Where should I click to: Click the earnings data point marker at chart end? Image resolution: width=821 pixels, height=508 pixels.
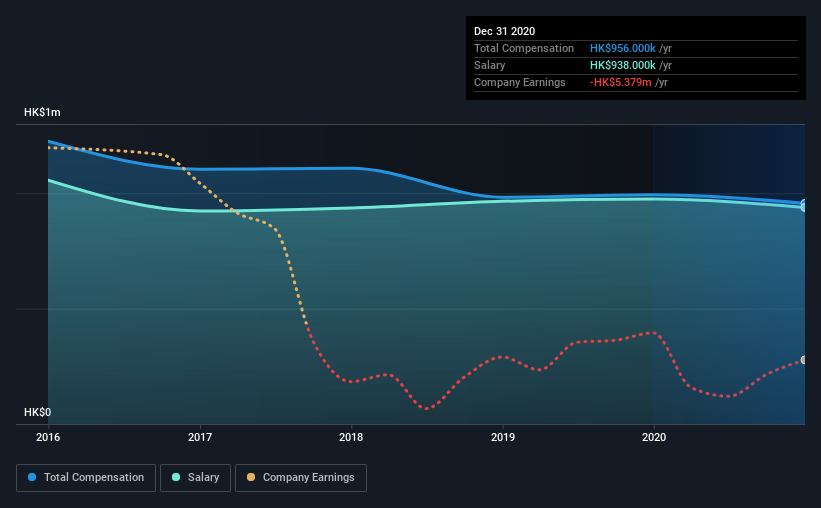coord(803,360)
